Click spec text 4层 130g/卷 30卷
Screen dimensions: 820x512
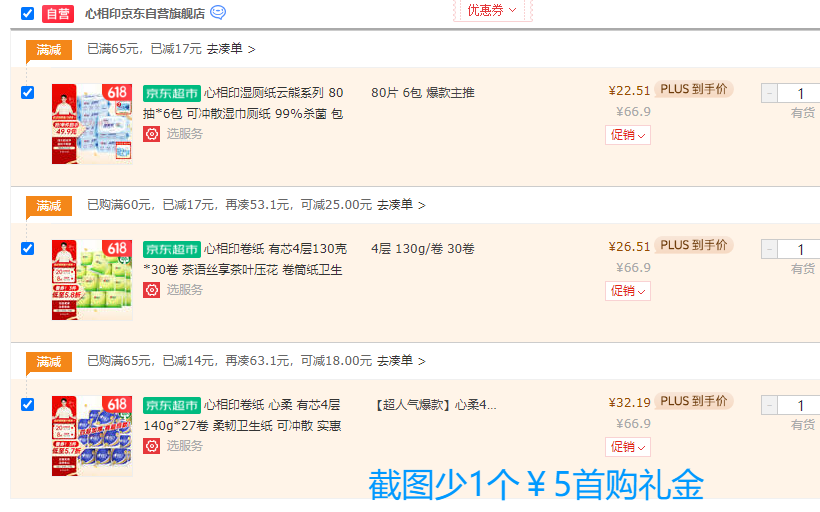423,249
